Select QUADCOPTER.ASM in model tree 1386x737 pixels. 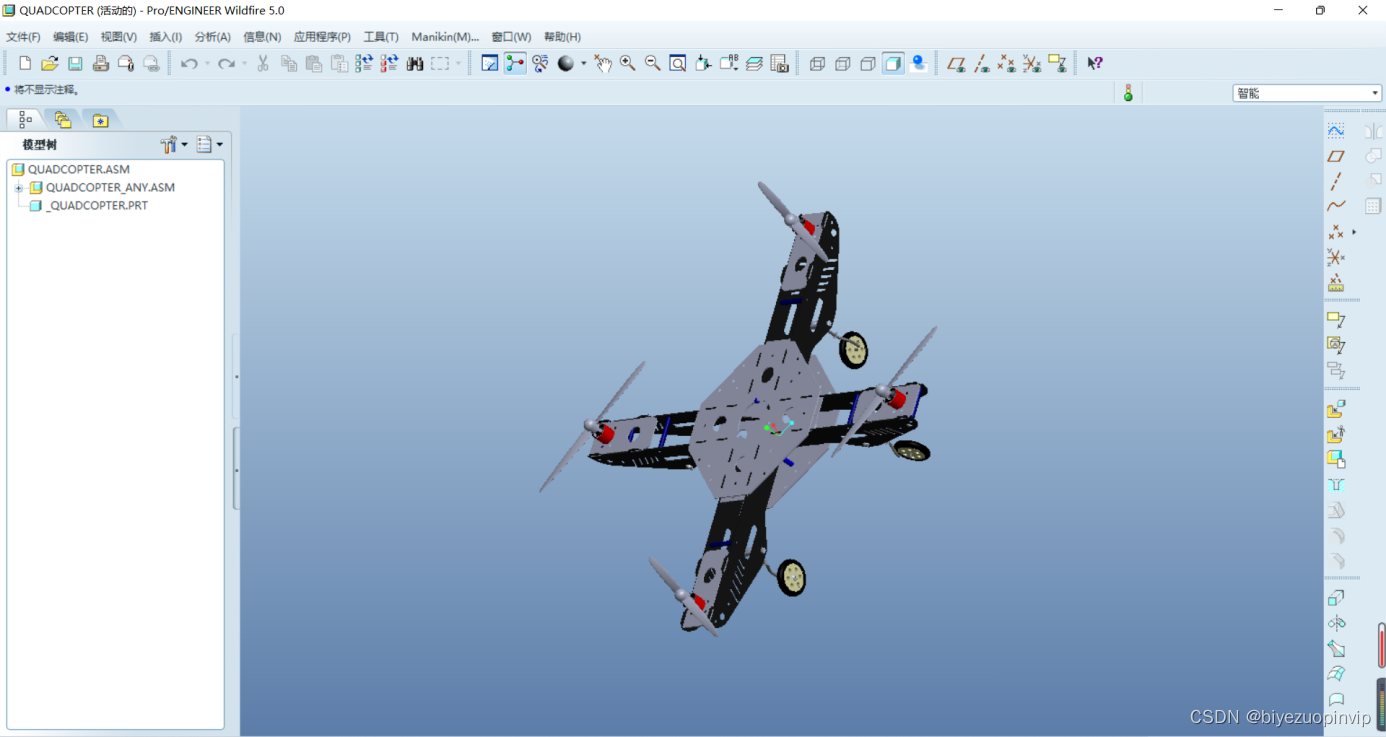coord(79,170)
